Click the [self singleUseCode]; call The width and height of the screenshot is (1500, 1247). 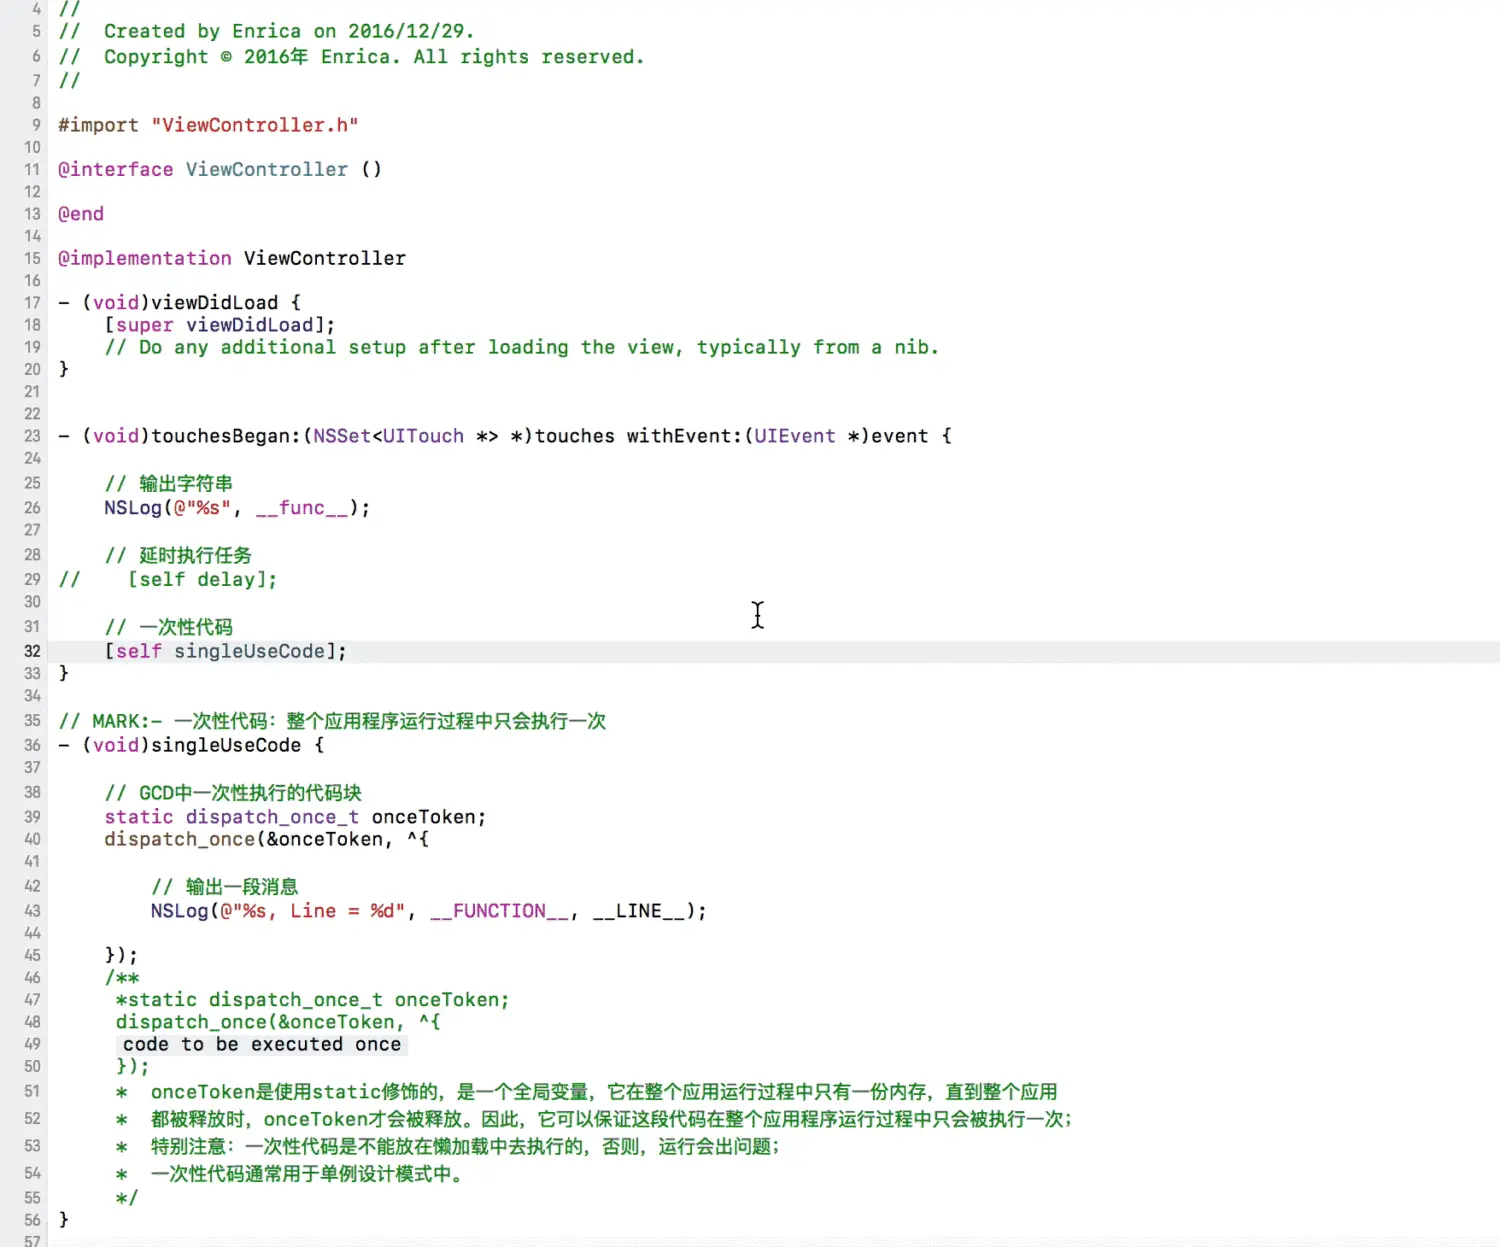226,651
